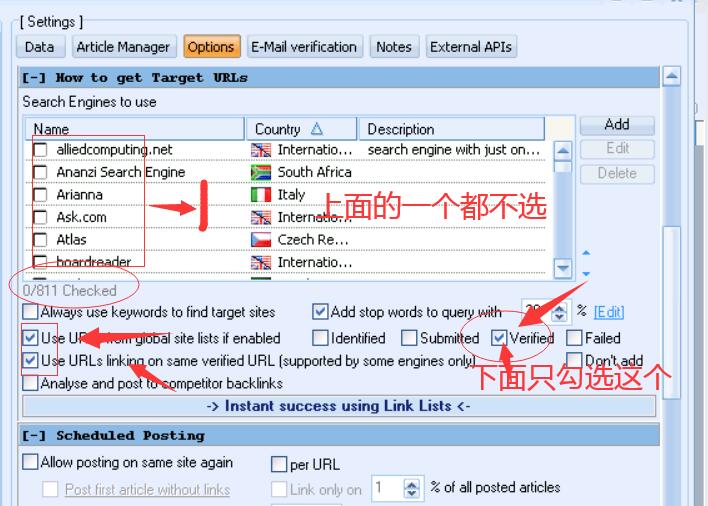Increase the Link only on percentage spinner

click(x=412, y=484)
